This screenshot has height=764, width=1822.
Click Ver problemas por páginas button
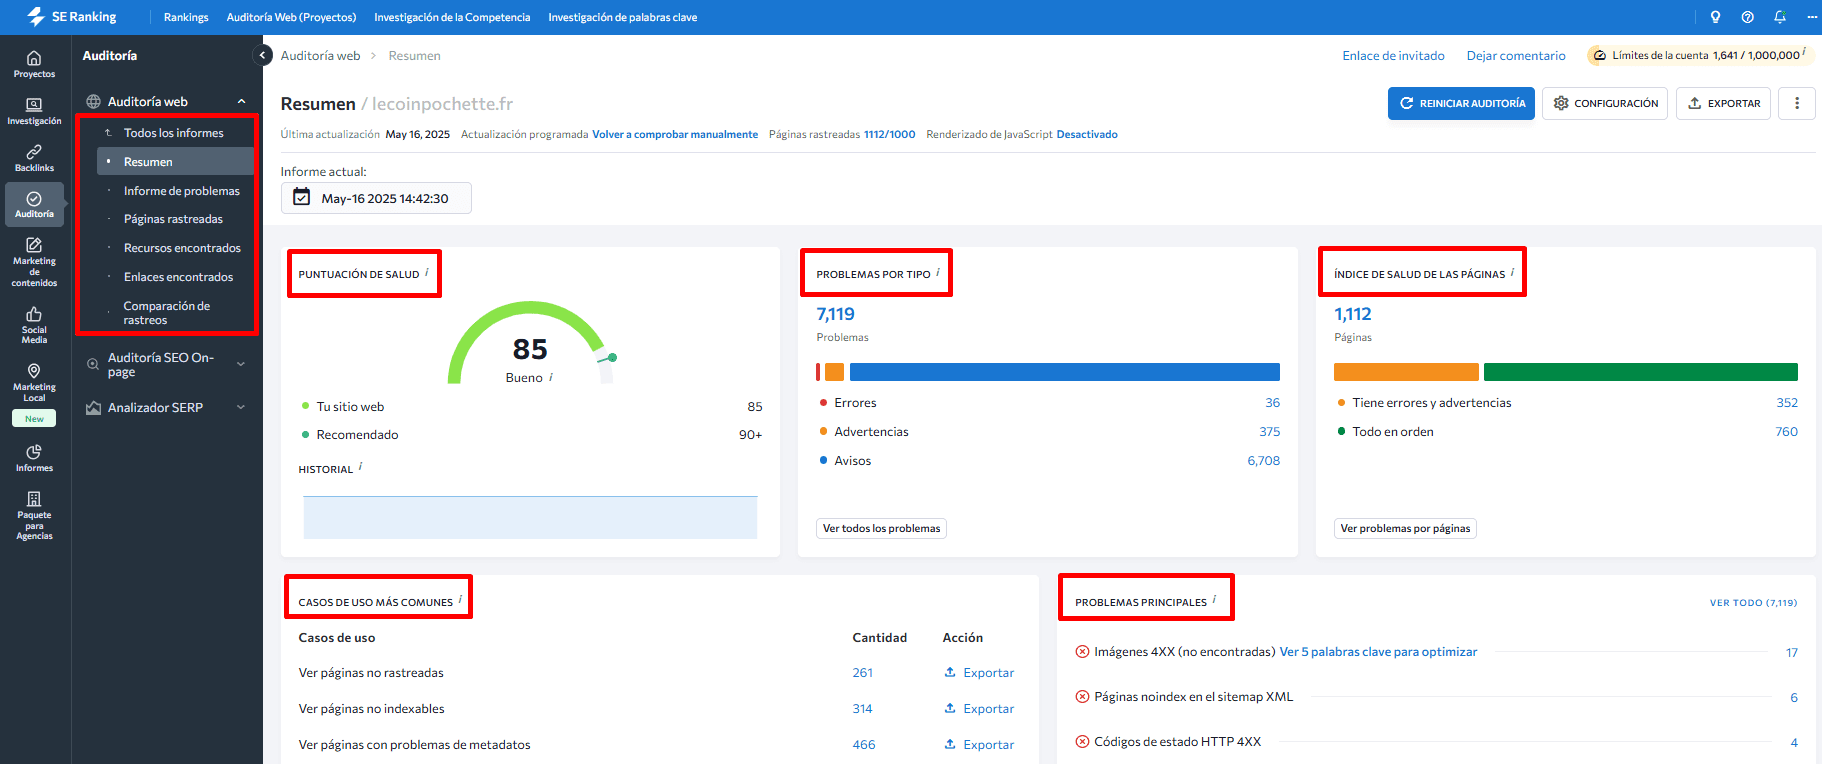[1405, 528]
